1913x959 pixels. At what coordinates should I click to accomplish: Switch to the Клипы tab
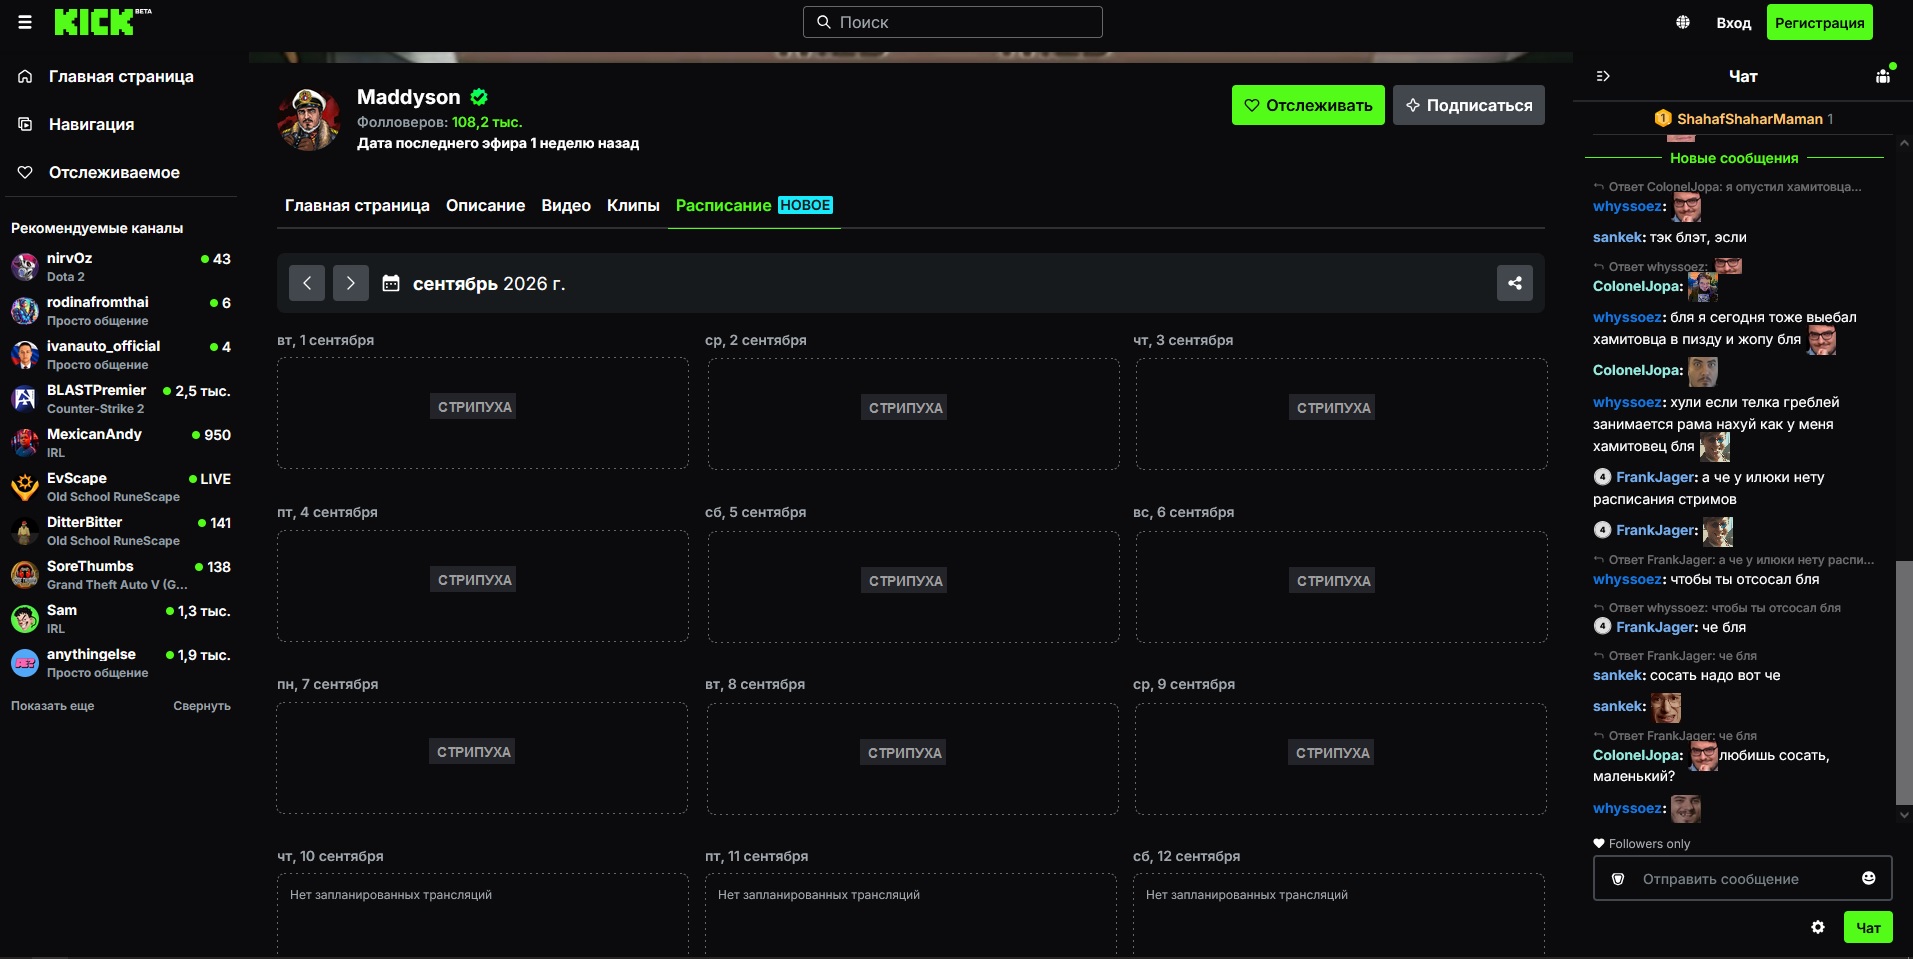click(633, 205)
